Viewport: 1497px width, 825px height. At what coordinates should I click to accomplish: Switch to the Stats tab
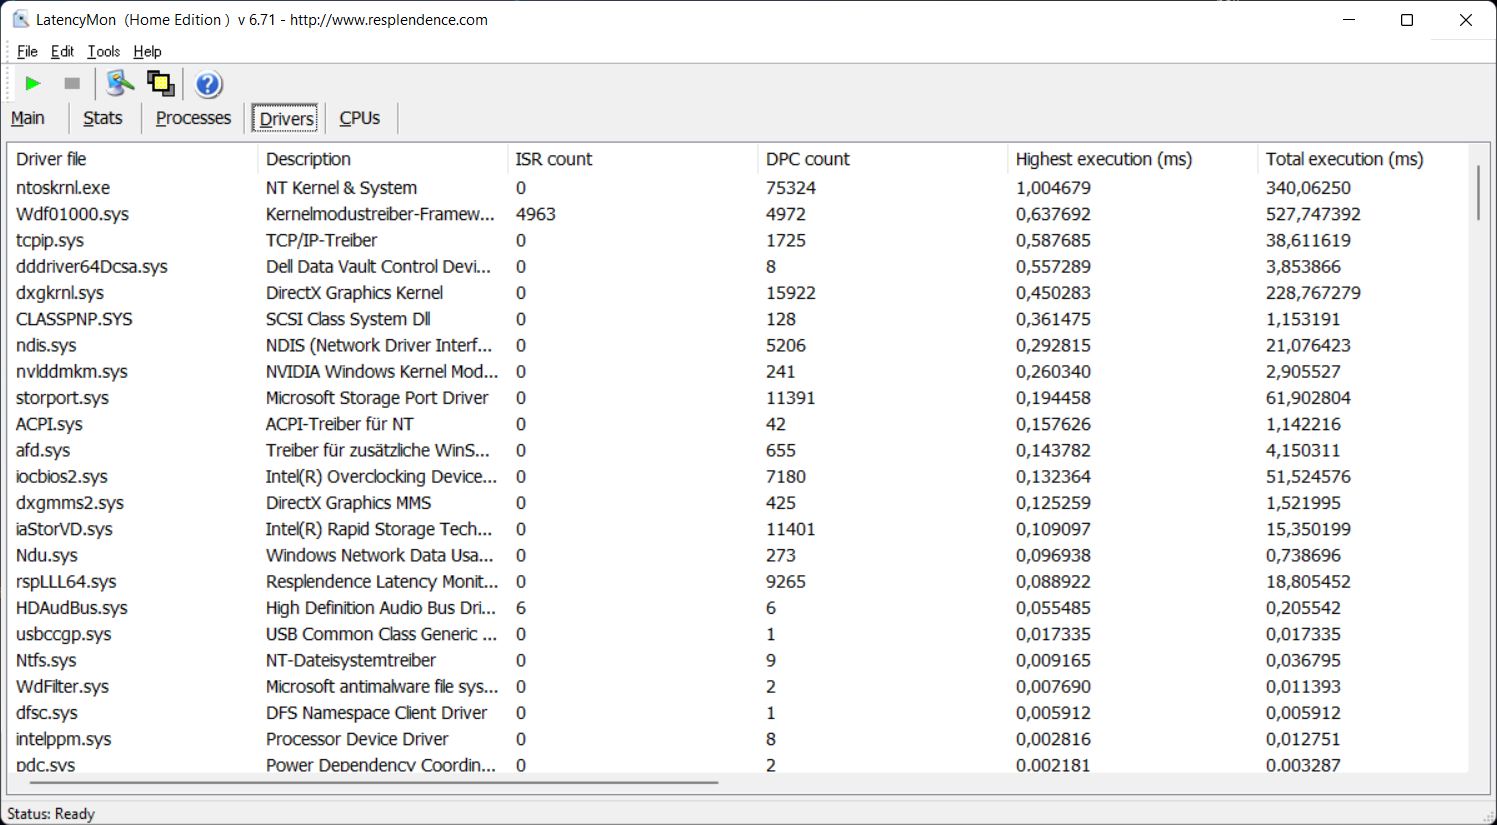pyautogui.click(x=102, y=118)
